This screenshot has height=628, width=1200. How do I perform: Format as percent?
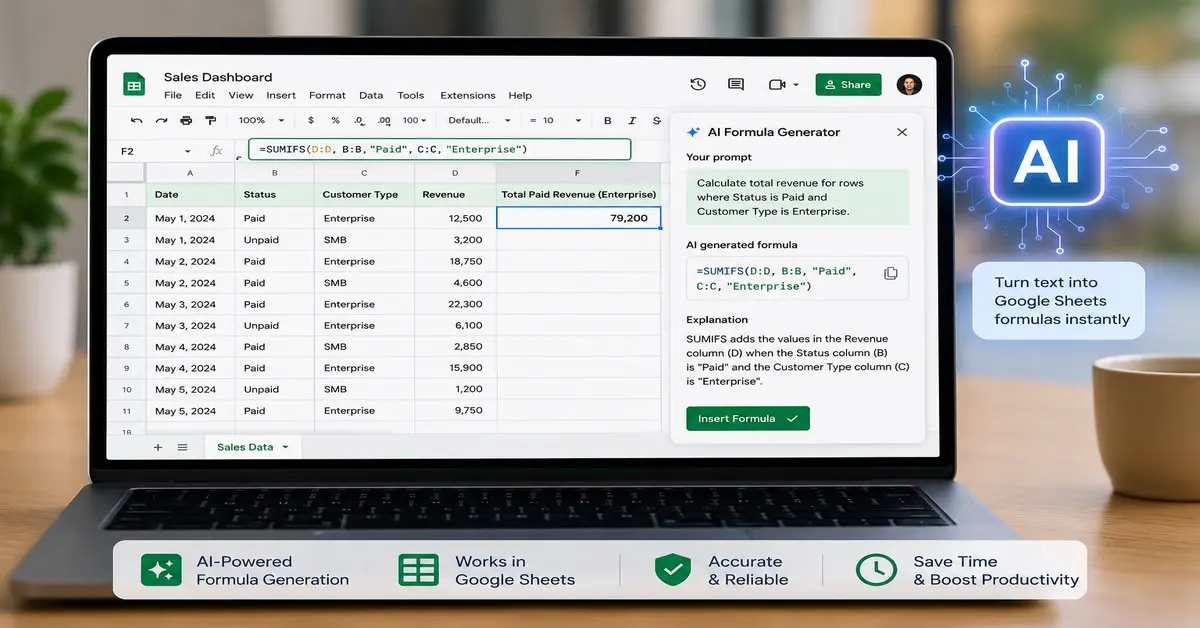tap(335, 121)
